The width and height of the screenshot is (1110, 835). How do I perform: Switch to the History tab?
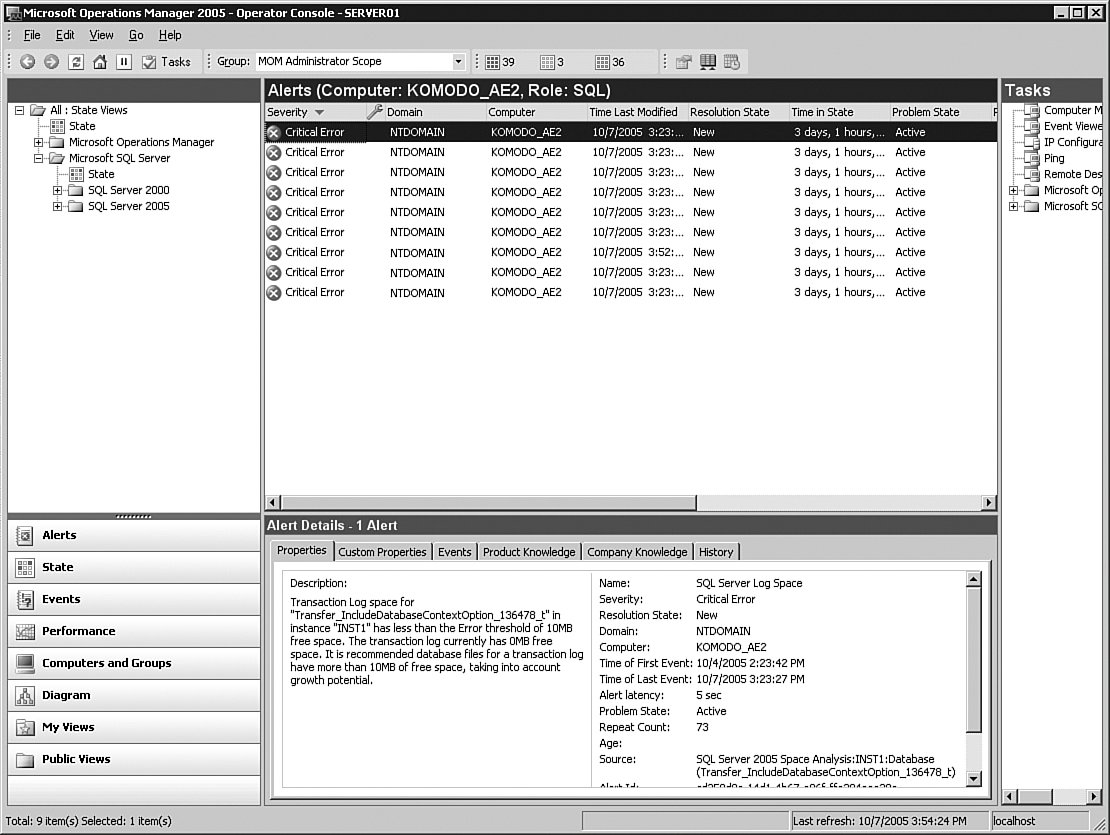716,552
